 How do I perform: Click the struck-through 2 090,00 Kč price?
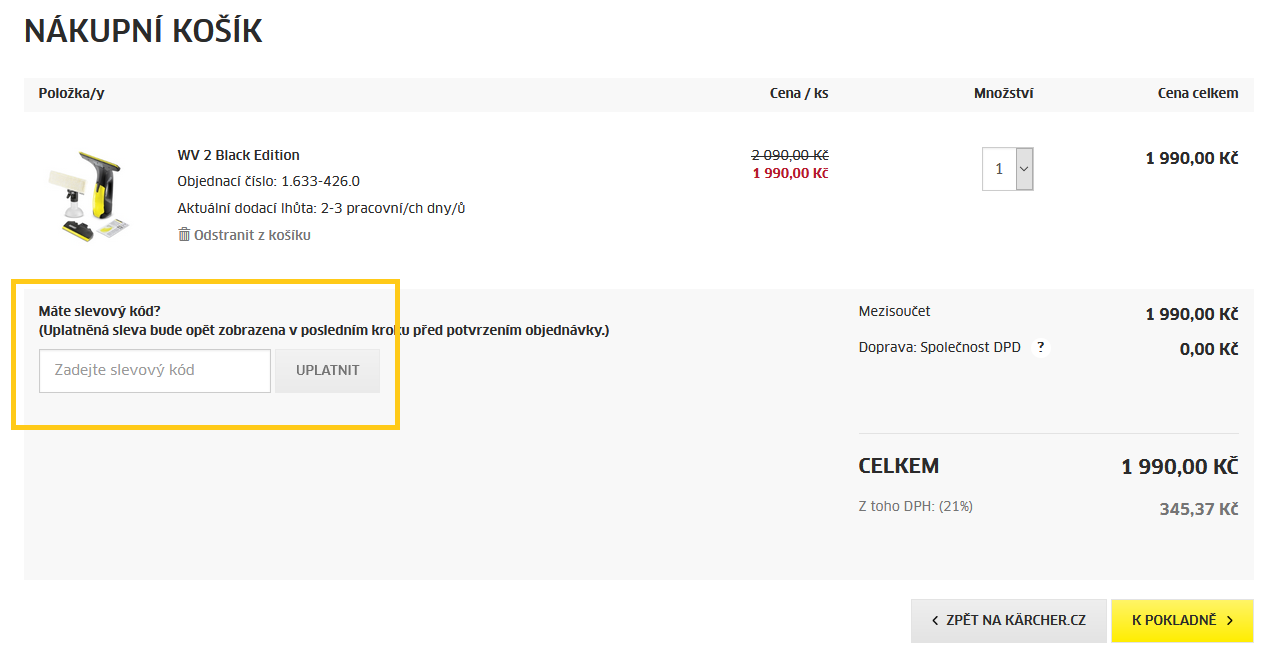point(790,155)
